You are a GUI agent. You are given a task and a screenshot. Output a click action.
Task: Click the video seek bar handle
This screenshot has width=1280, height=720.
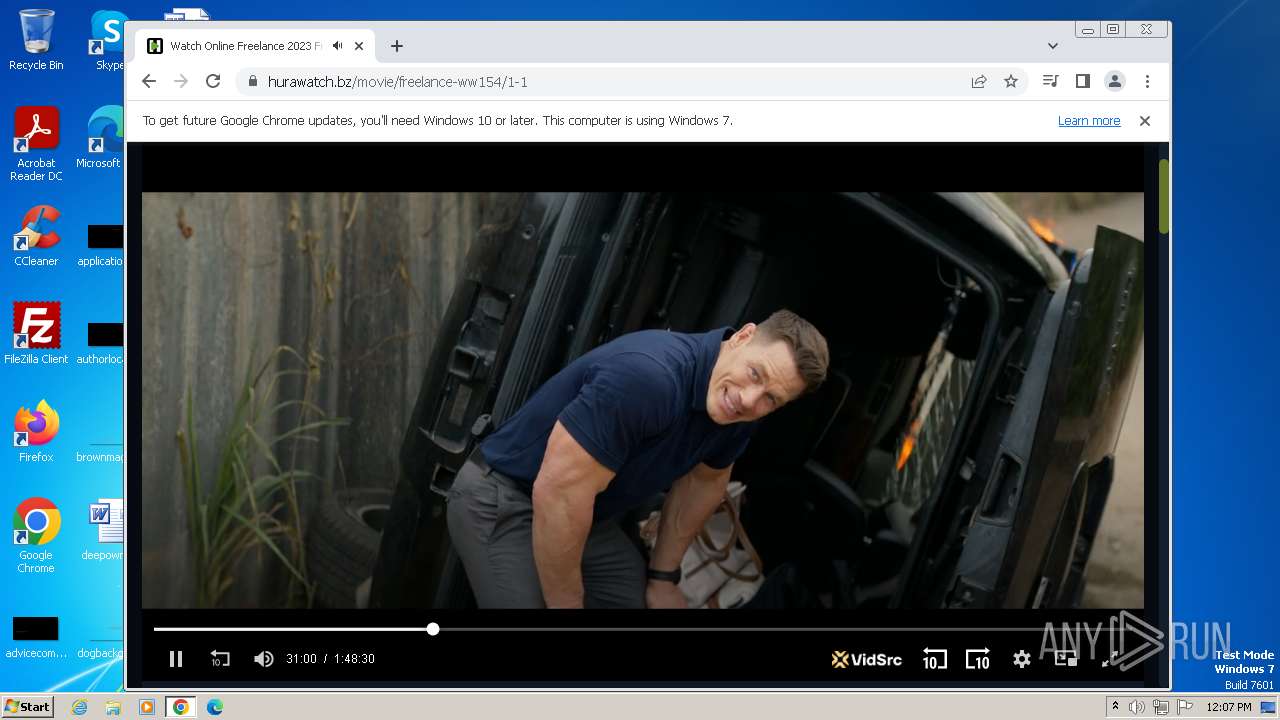433,629
